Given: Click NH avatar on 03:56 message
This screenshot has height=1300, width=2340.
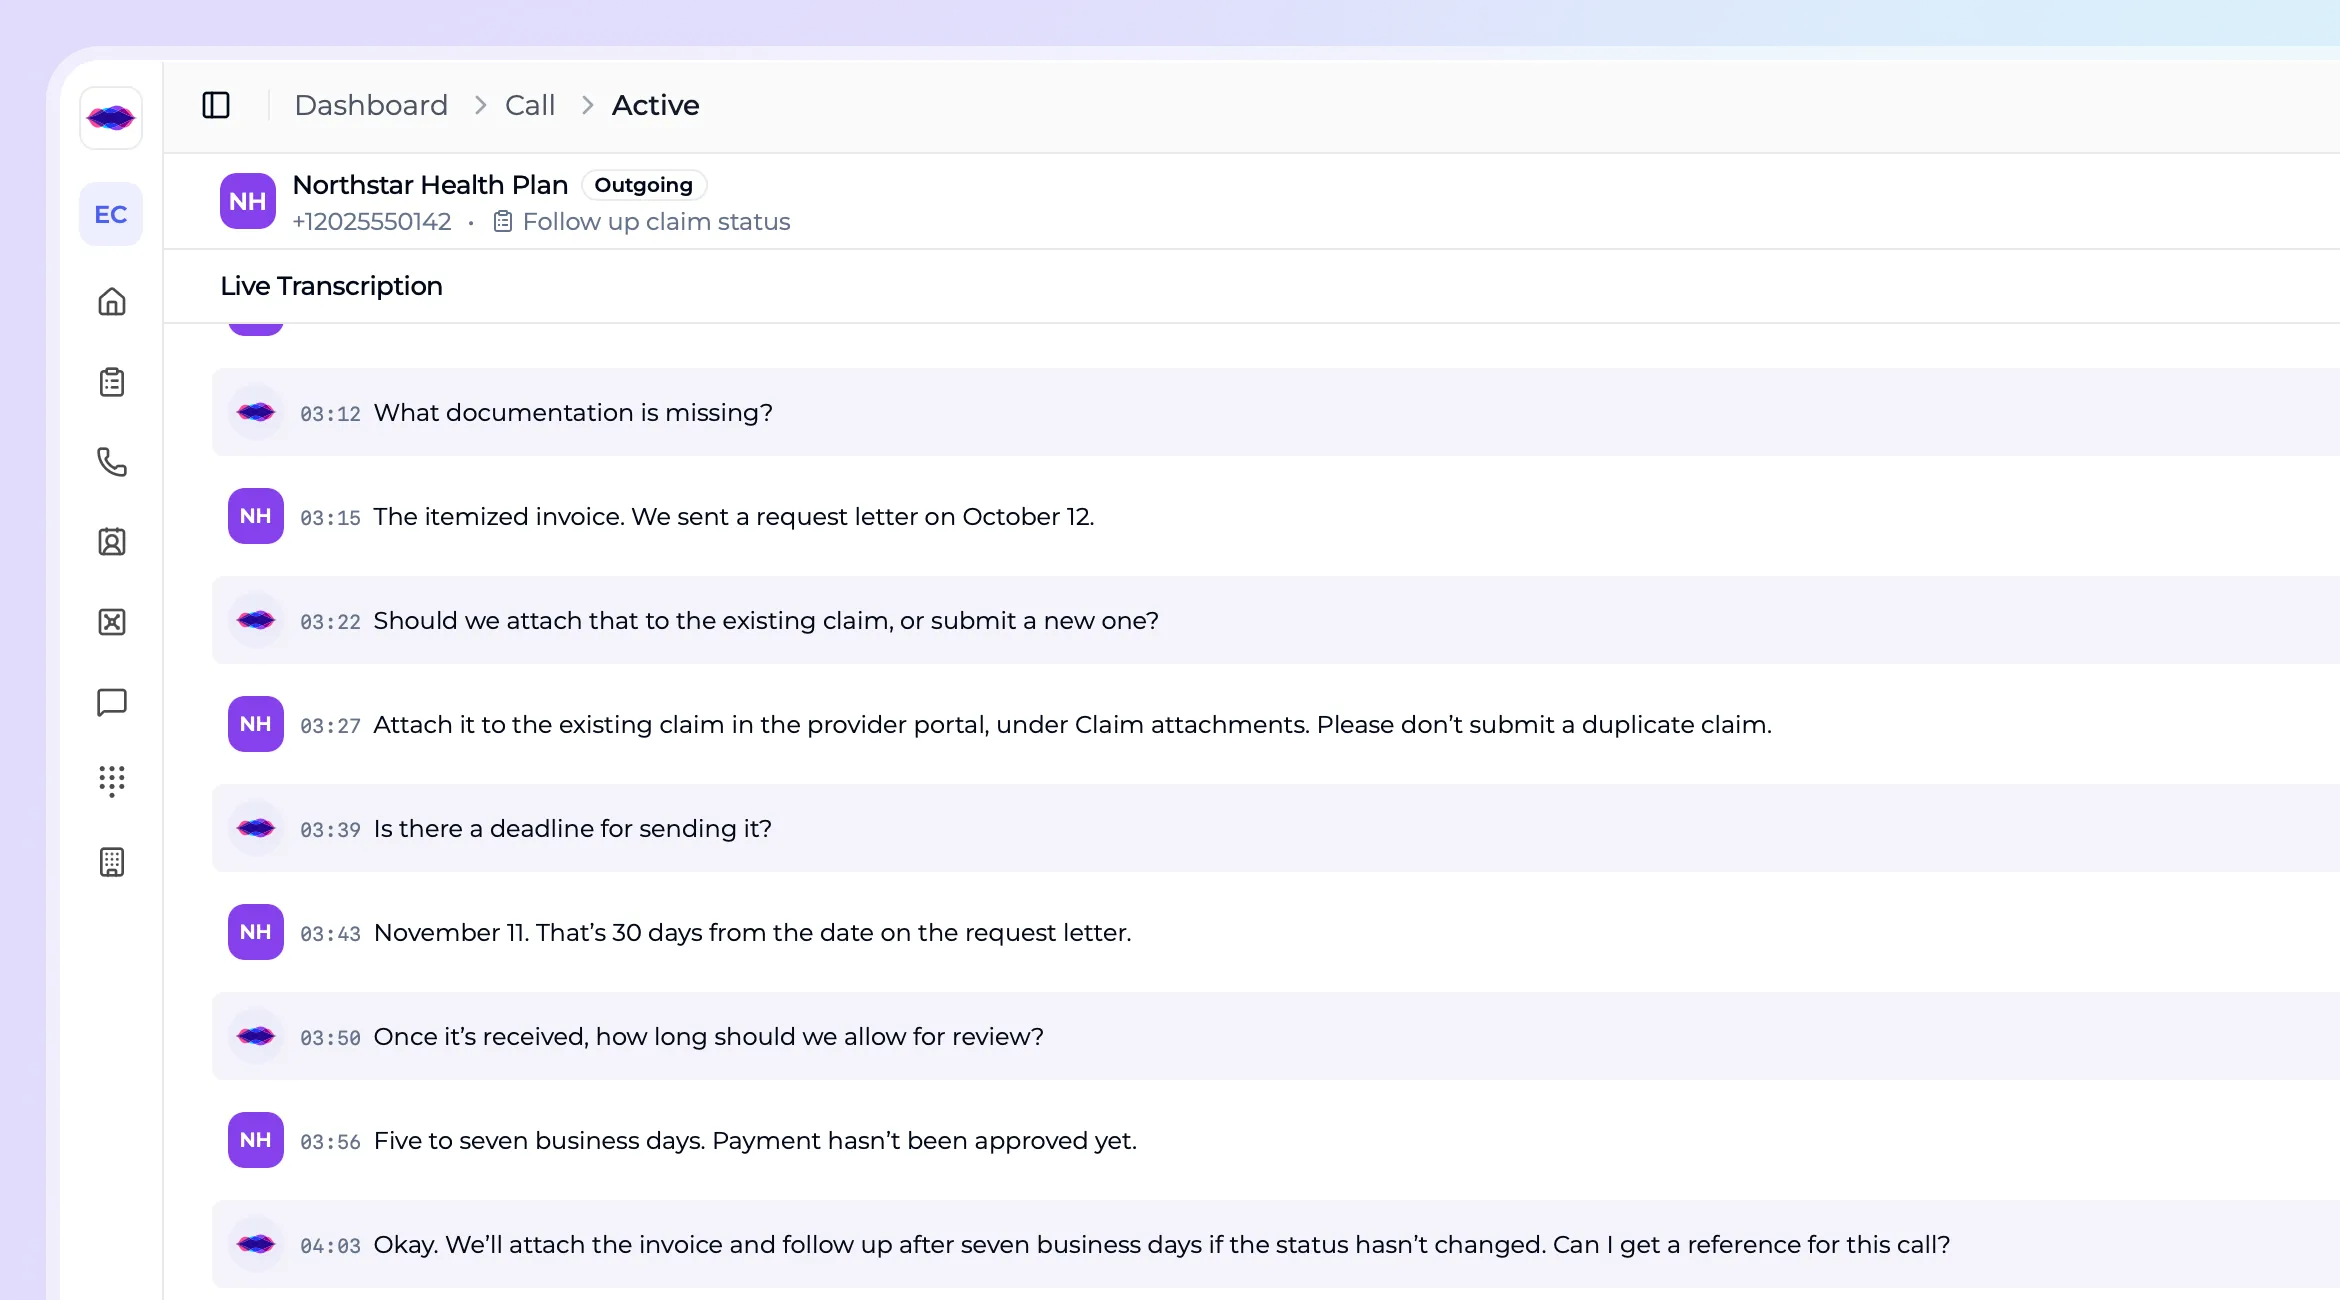Looking at the screenshot, I should 256,1140.
